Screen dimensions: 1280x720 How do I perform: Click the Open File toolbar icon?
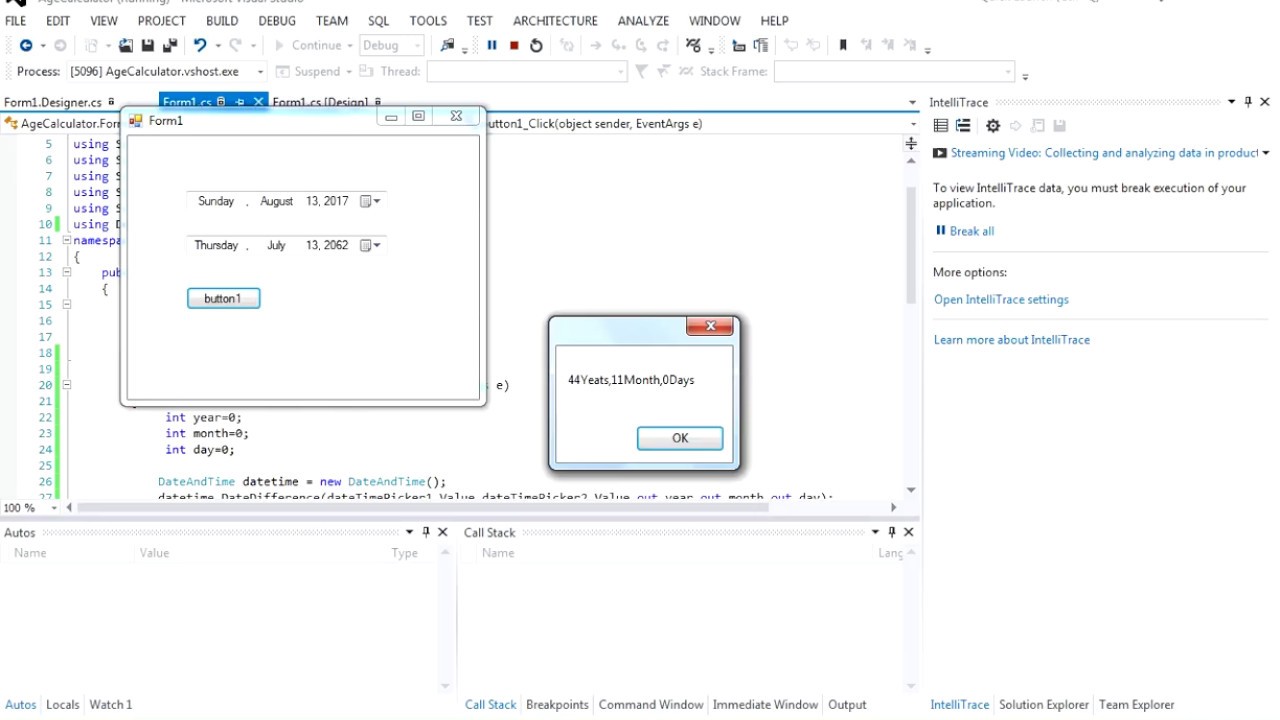tap(126, 45)
